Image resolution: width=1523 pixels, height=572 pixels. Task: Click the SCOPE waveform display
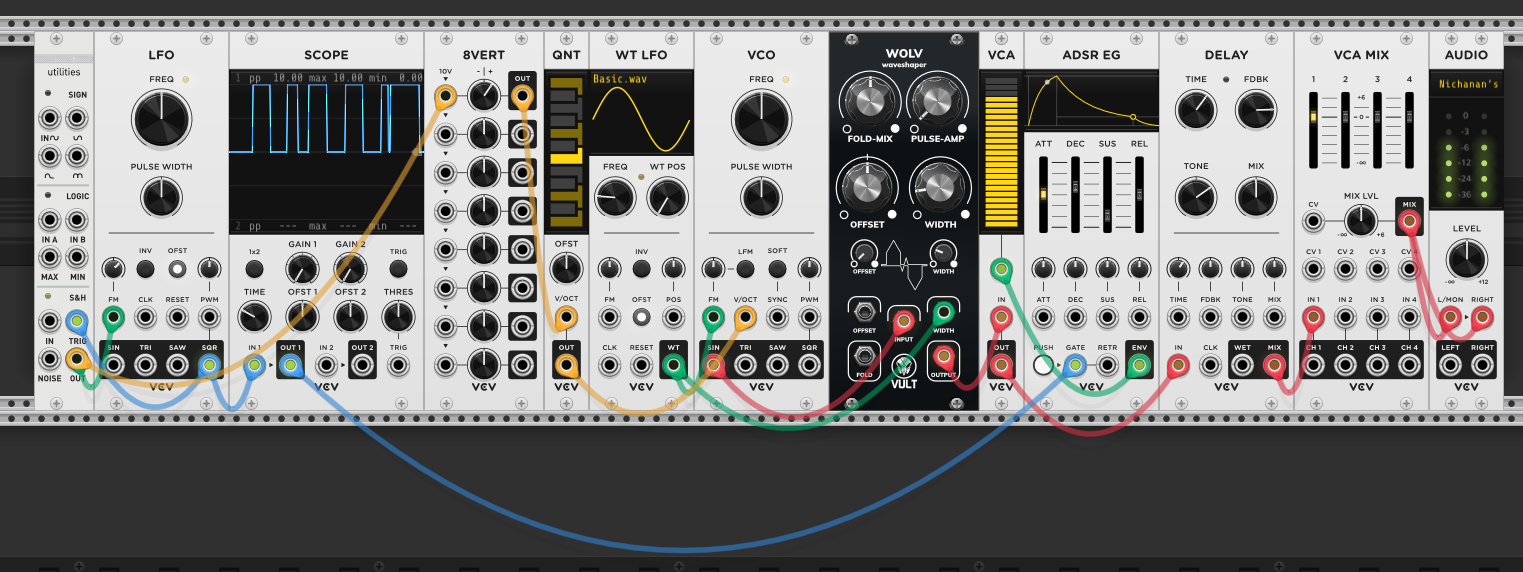point(326,152)
